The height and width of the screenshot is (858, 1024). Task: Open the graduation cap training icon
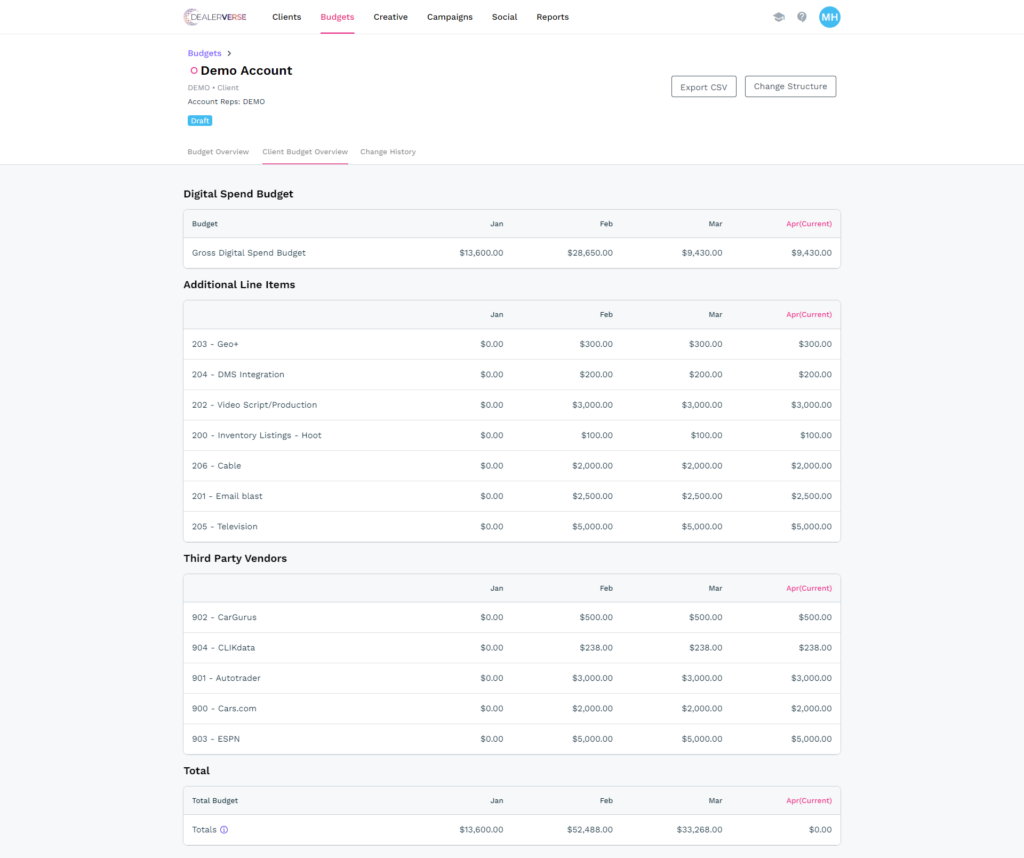(779, 17)
